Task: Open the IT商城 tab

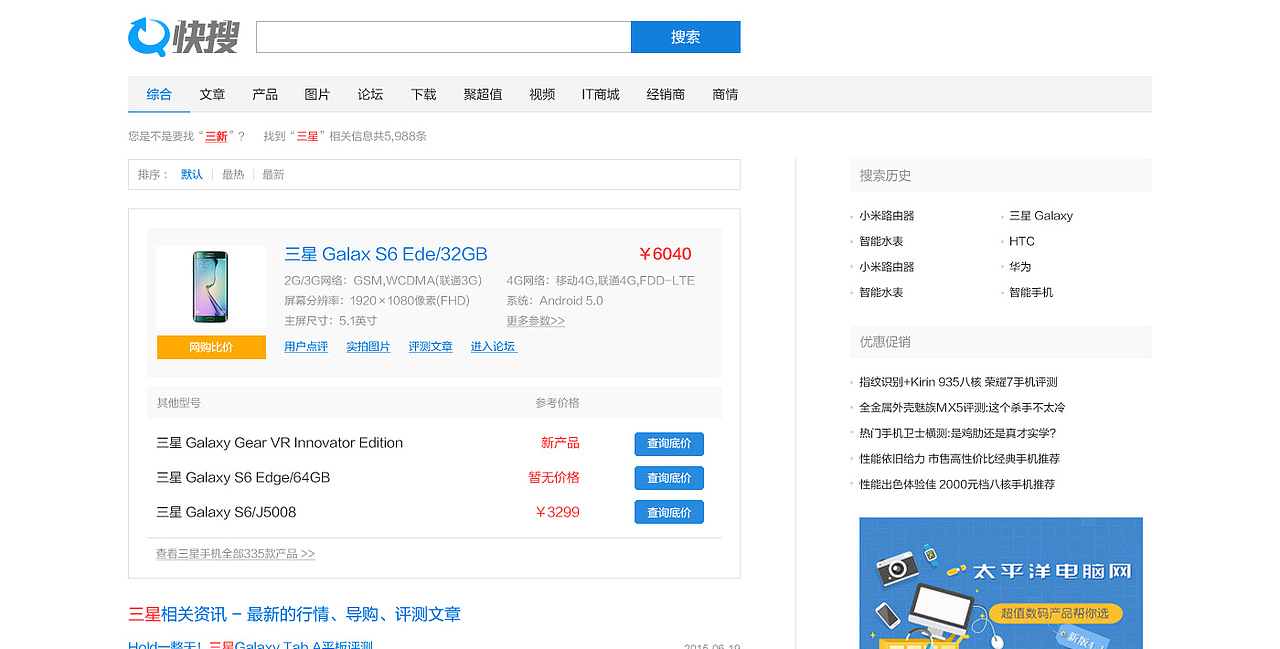Action: tap(601, 94)
